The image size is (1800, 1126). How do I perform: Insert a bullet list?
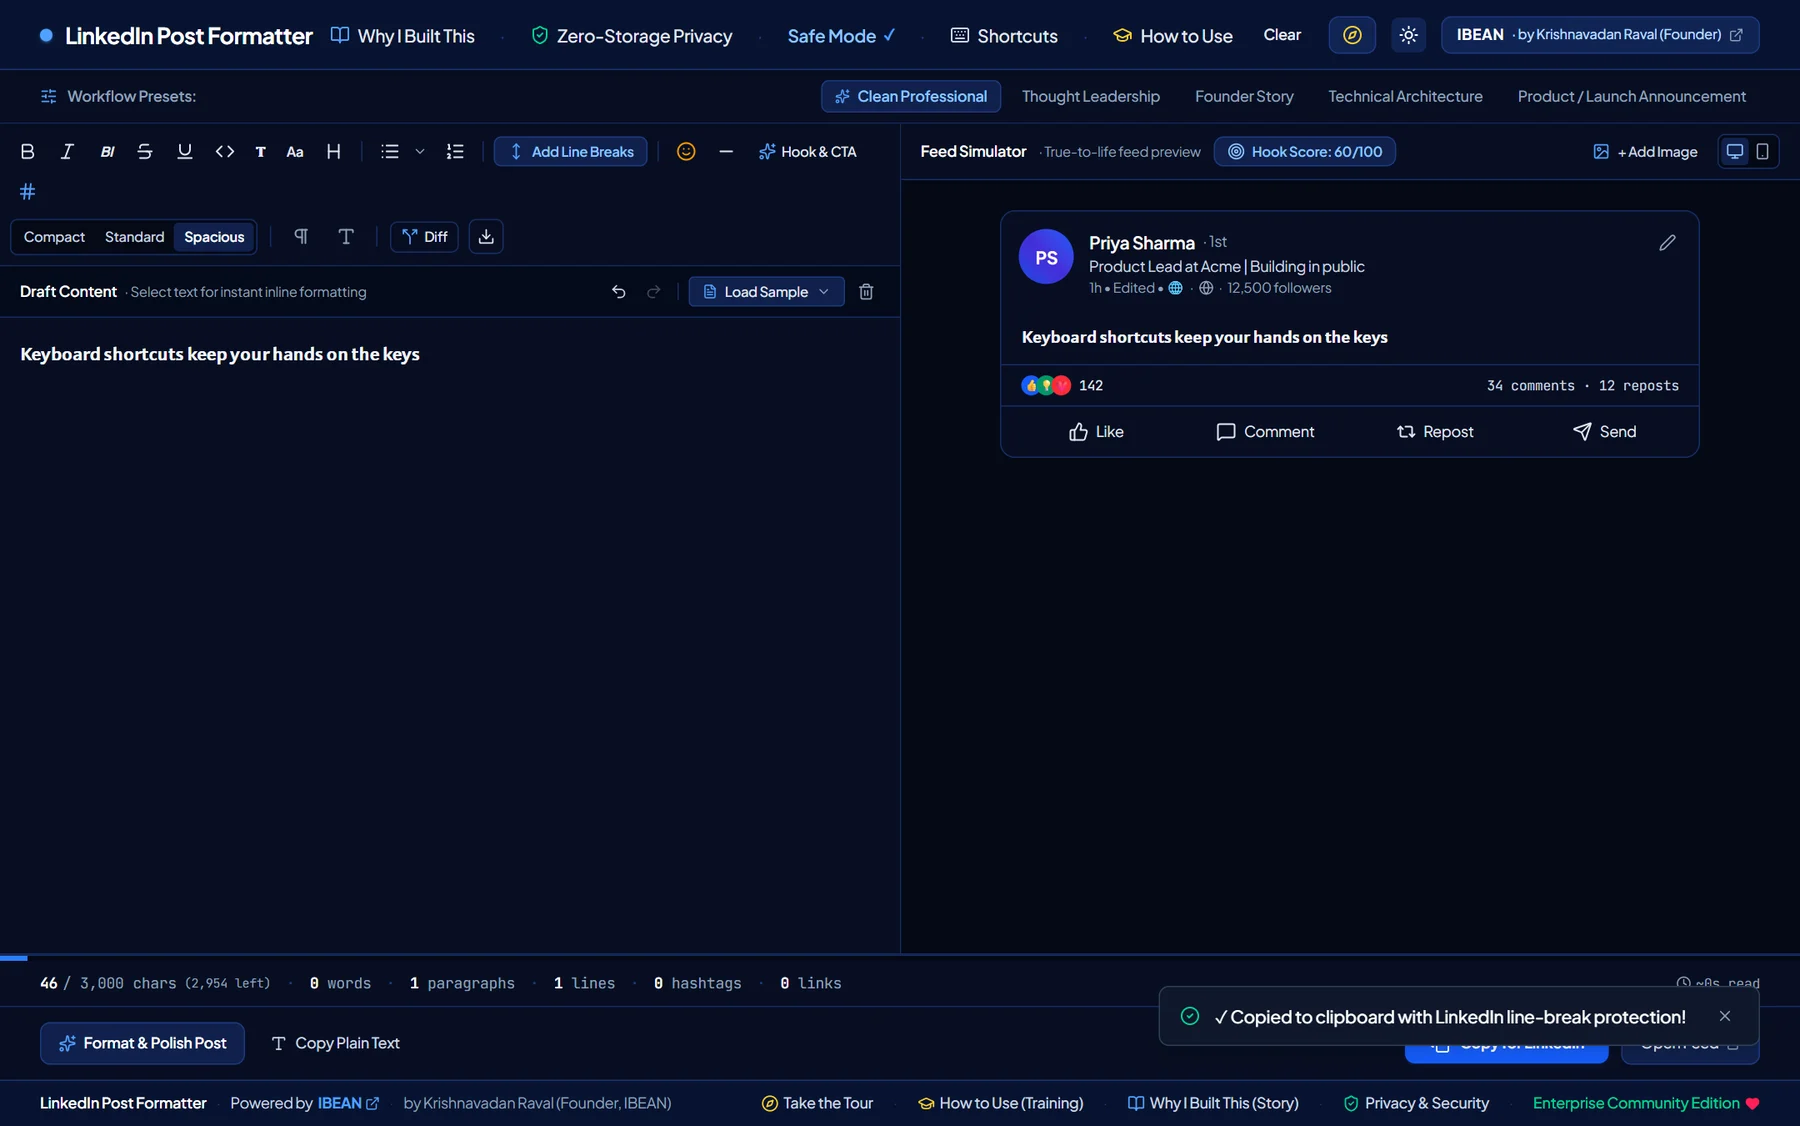coord(390,152)
